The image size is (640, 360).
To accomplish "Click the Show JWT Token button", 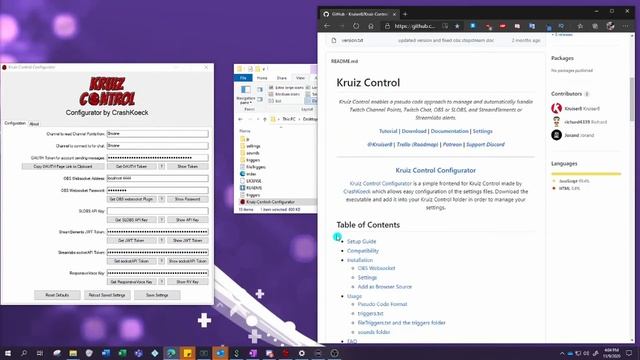I will click(x=188, y=241).
